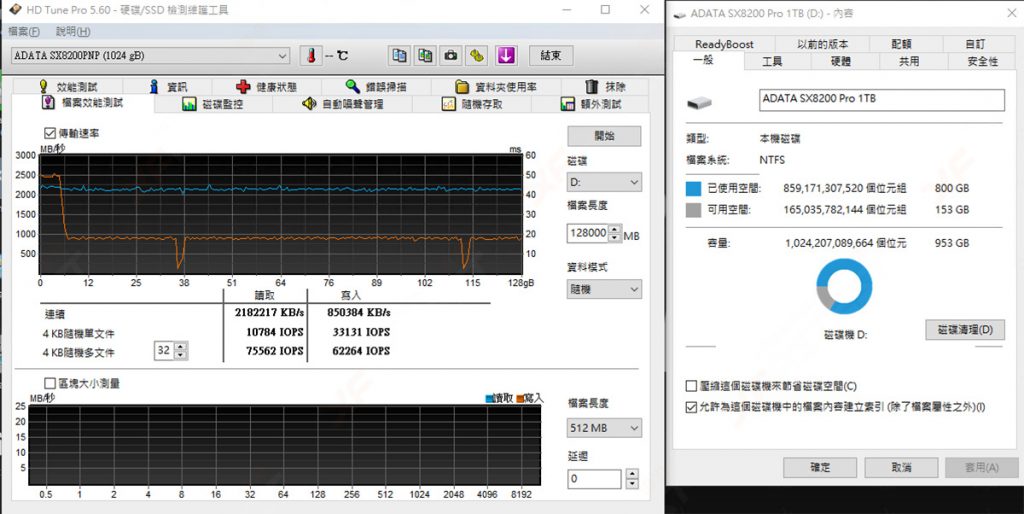Click the 磁碟清理 button

click(x=964, y=330)
